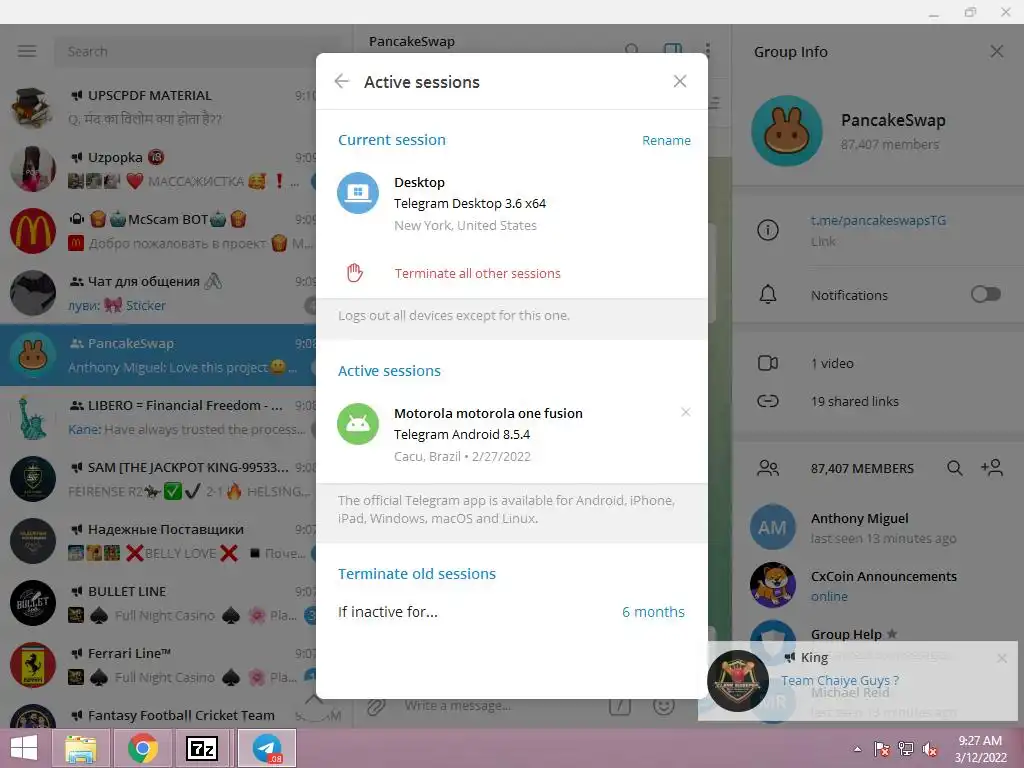Change the '6 months' inactivity period
This screenshot has height=768, width=1024.
tap(653, 612)
